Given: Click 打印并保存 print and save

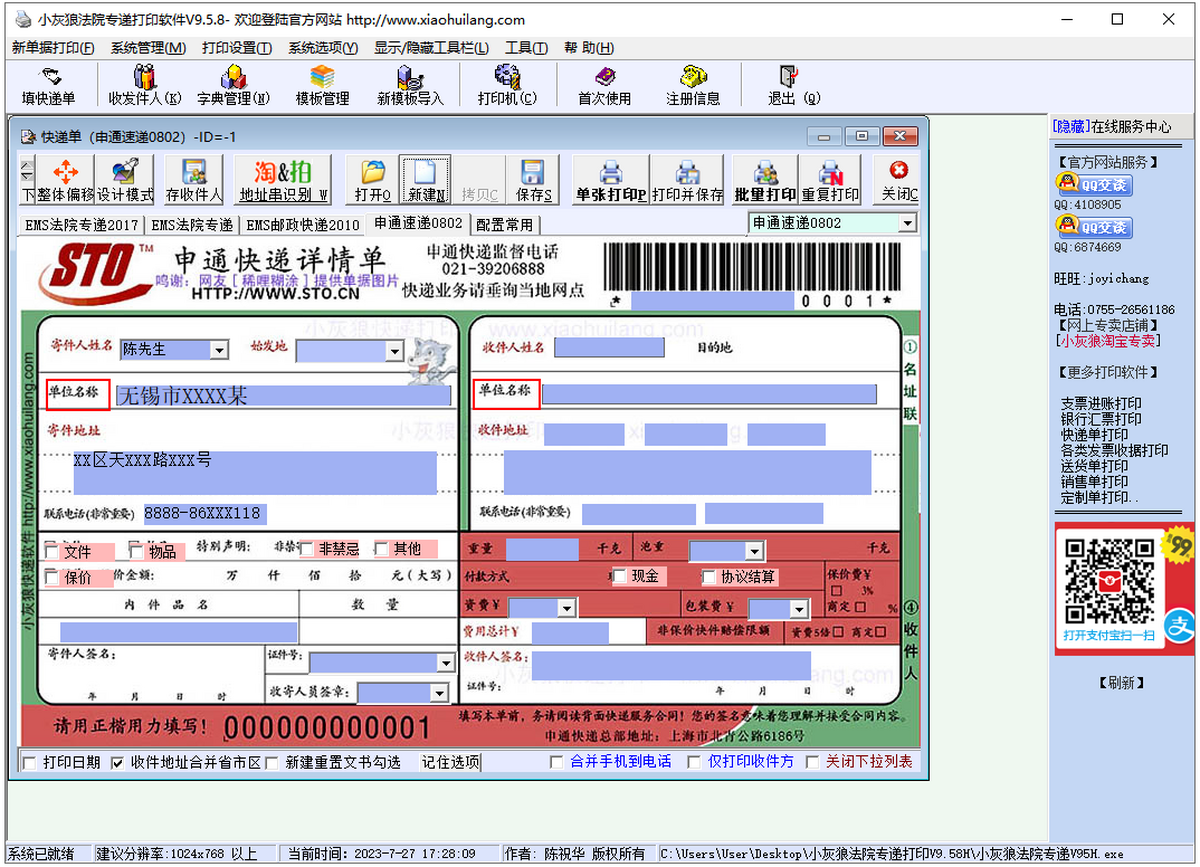Looking at the screenshot, I should coord(687,181).
